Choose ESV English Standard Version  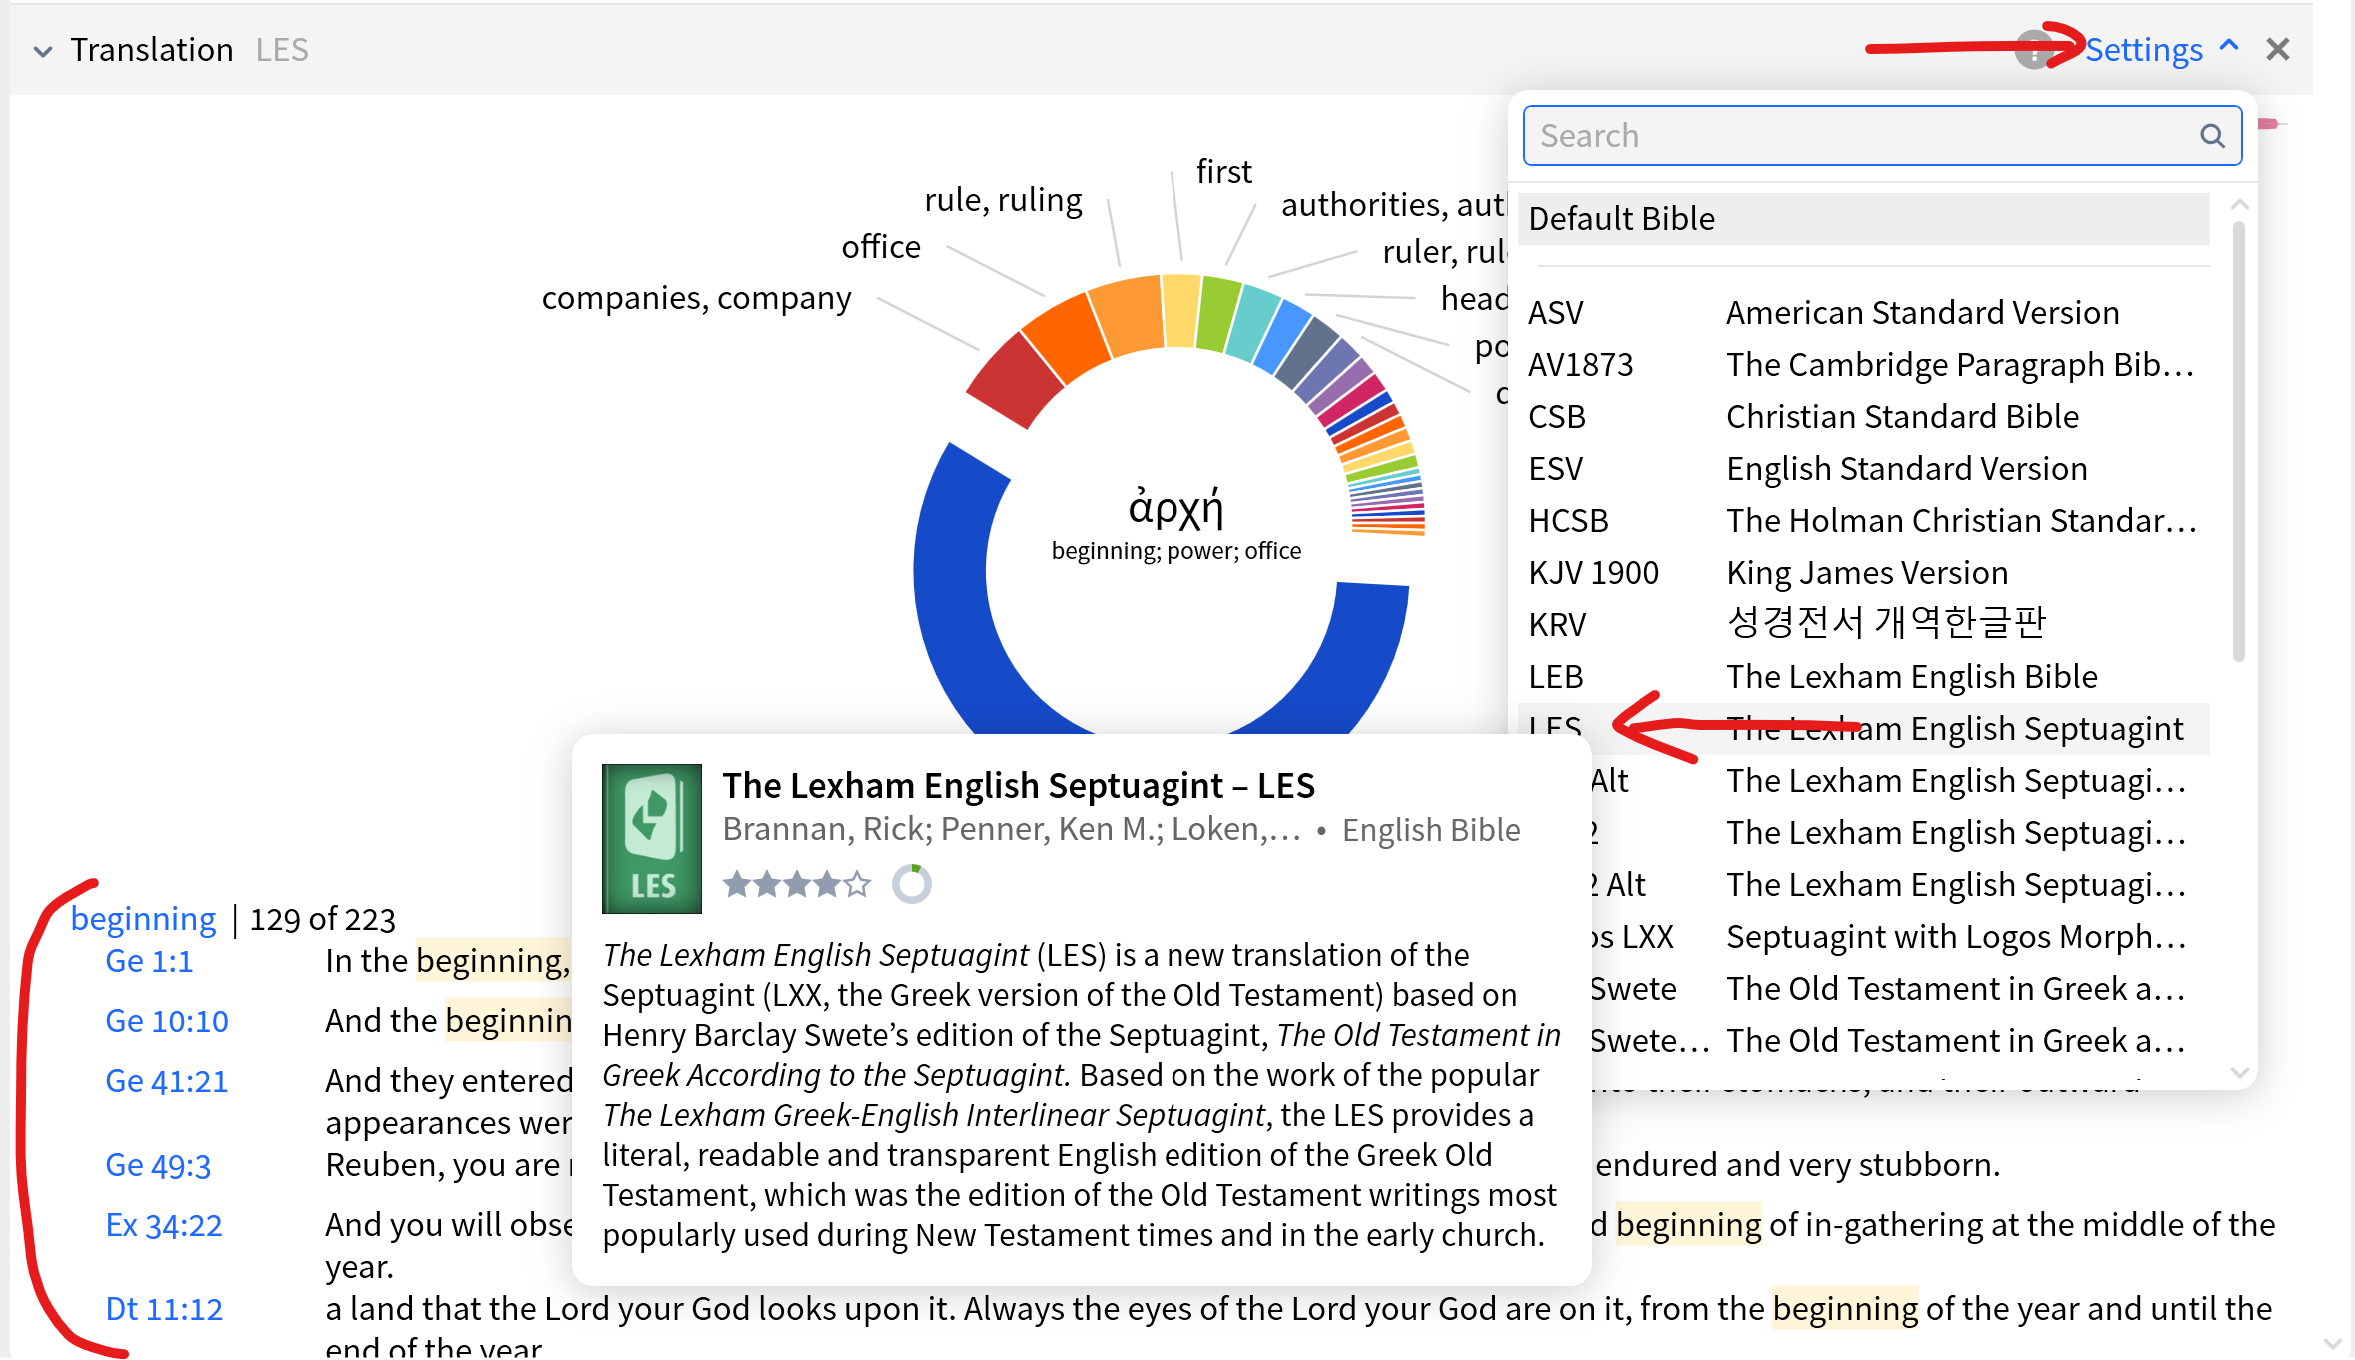1862,469
